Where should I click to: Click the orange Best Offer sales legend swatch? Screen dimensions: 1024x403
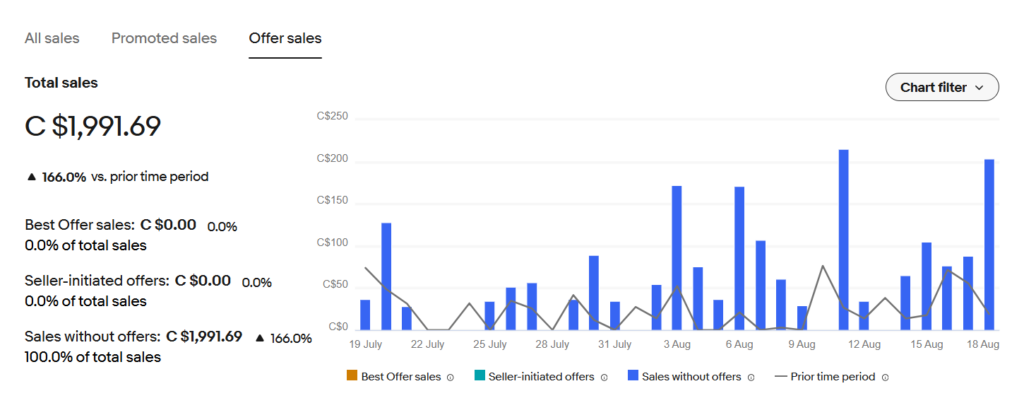(x=352, y=376)
